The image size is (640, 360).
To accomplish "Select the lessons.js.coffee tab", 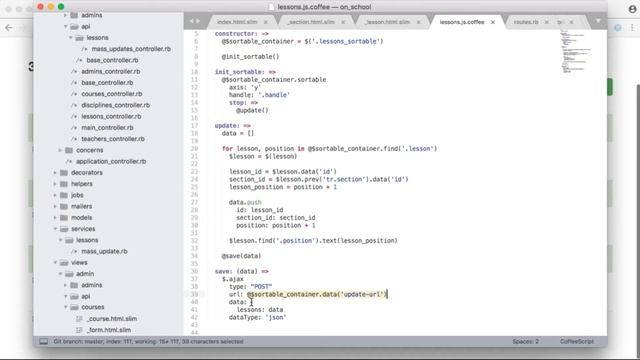I will [x=462, y=22].
